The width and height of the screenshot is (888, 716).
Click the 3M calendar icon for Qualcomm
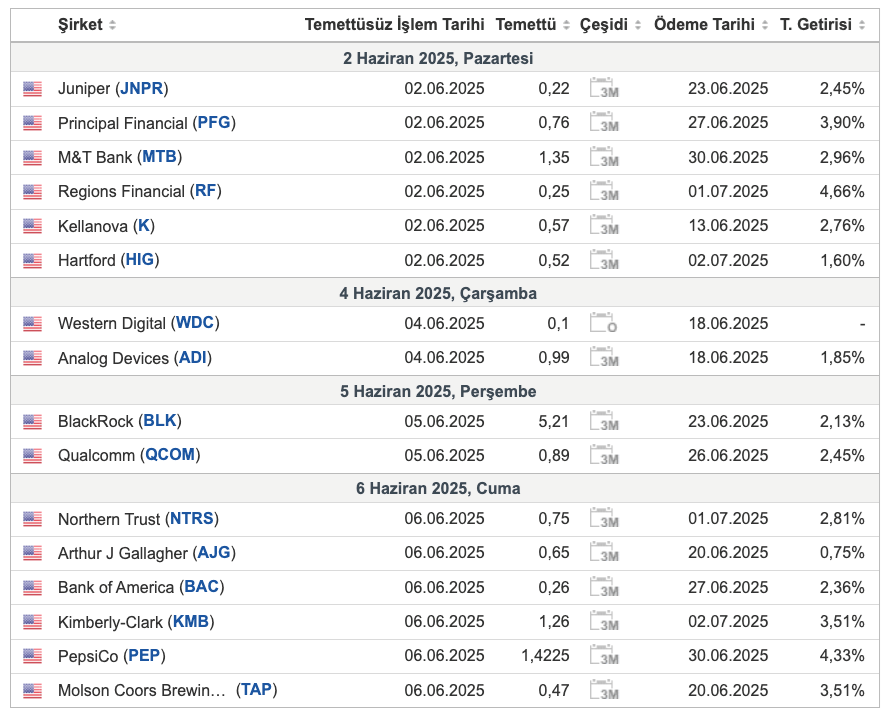pos(604,455)
